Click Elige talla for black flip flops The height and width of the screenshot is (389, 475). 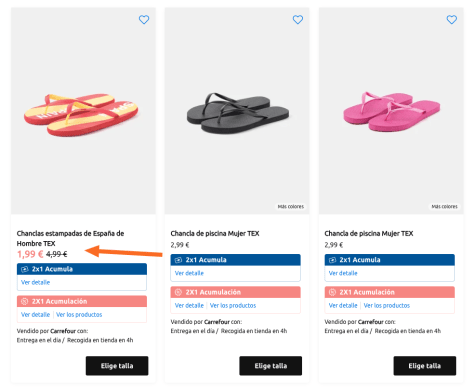pyautogui.click(x=271, y=366)
